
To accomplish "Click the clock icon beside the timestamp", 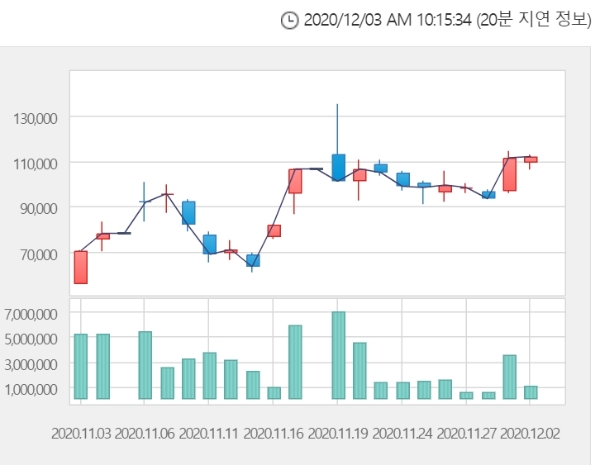I will (289, 20).
